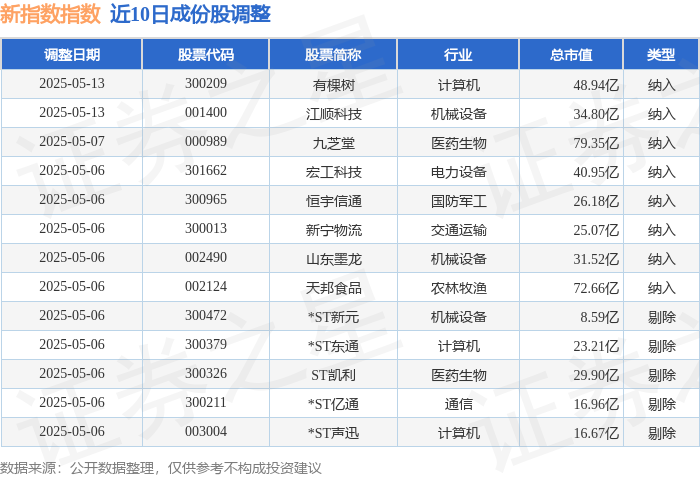Select stock name 有棵树
The image size is (700, 477).
point(333,84)
